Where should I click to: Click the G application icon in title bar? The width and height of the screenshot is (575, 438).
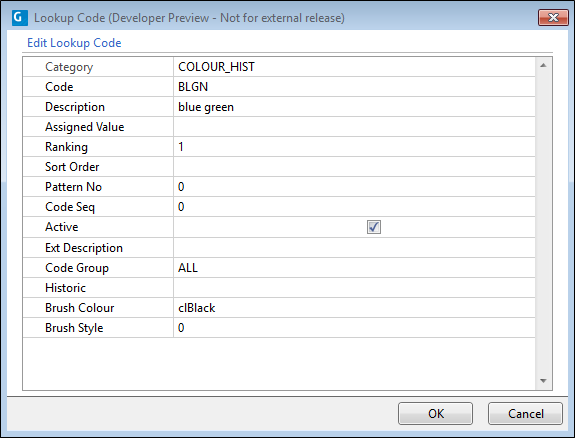pos(20,18)
